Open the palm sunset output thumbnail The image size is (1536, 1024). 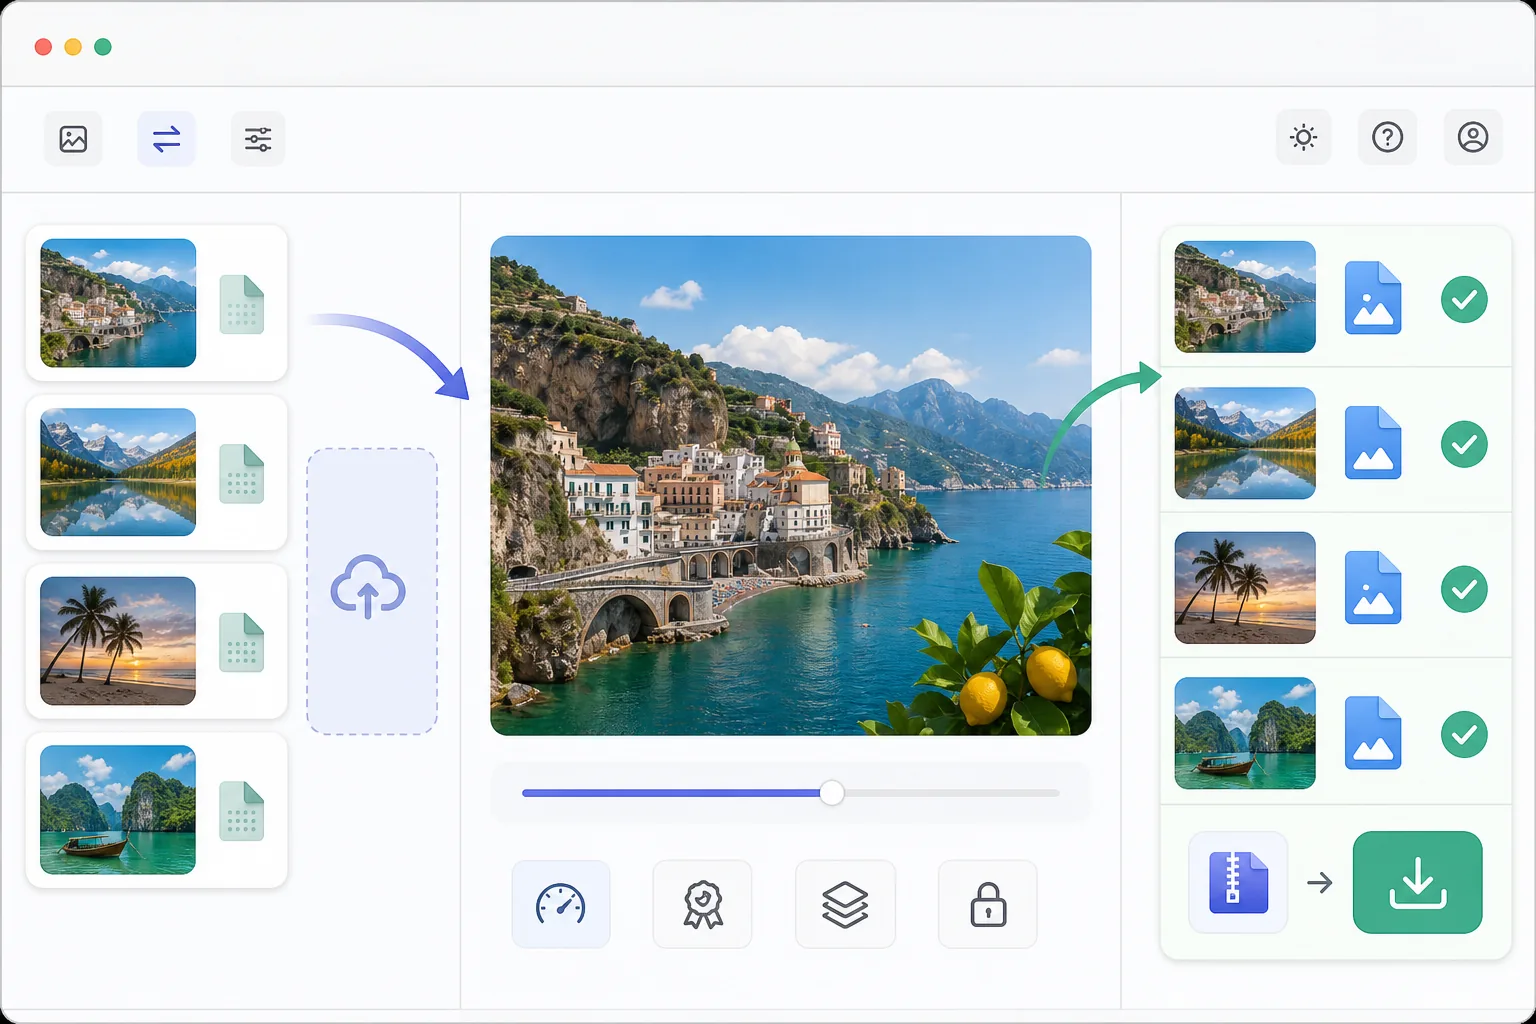point(1245,588)
